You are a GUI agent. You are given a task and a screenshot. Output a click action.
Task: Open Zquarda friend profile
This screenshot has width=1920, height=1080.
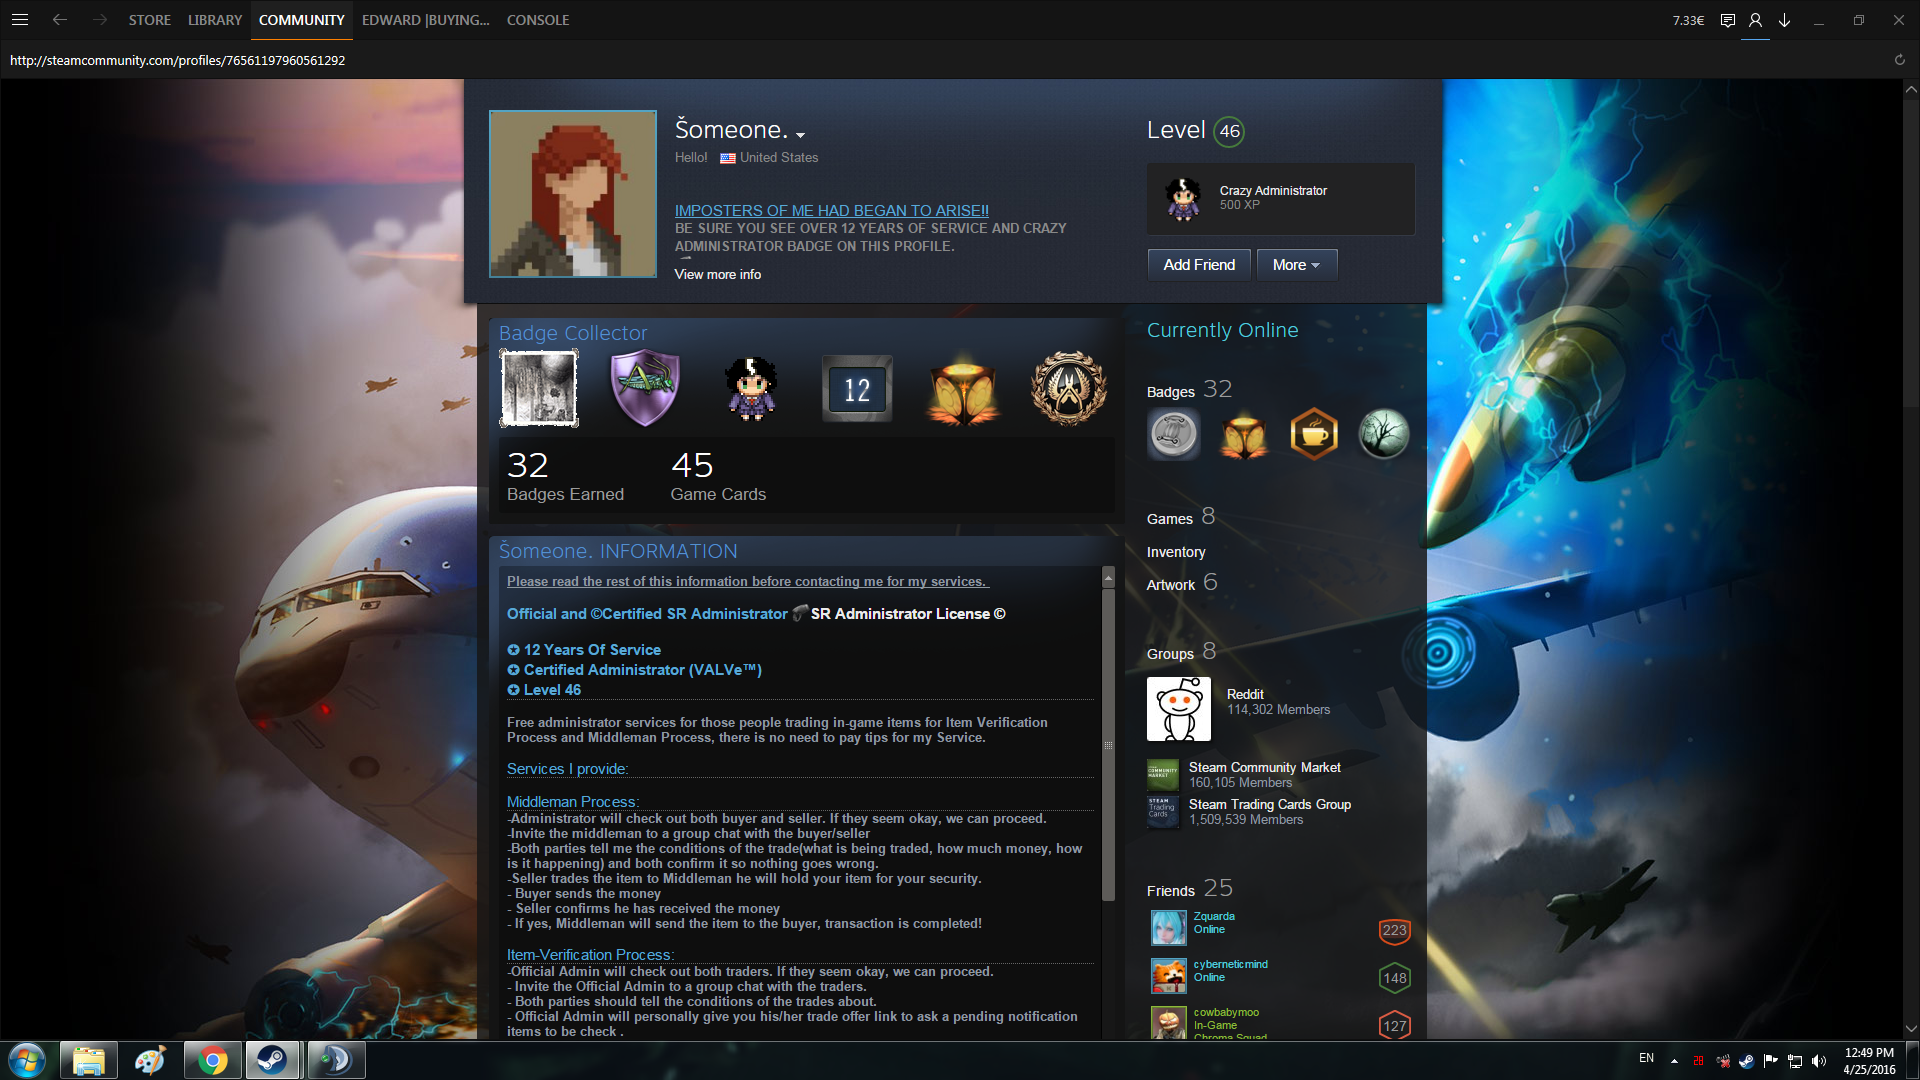pyautogui.click(x=1213, y=916)
